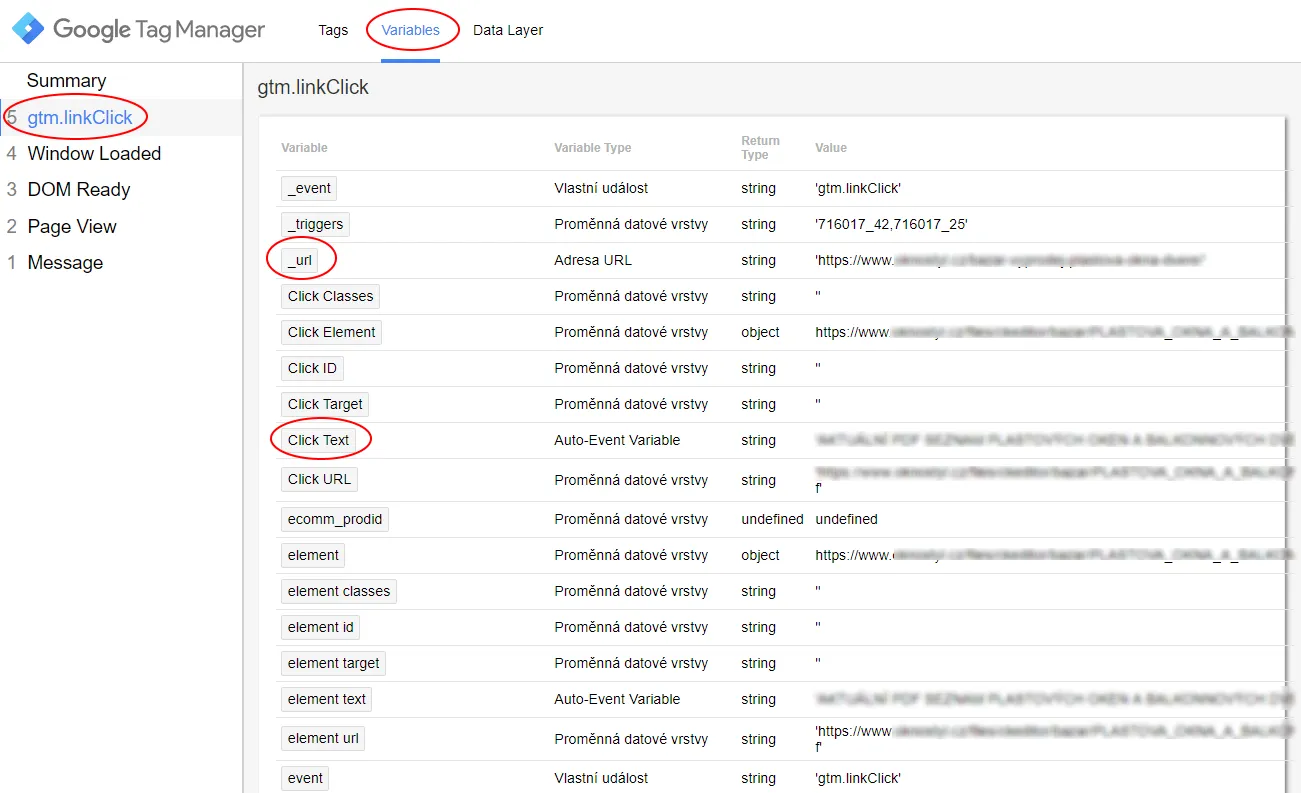Click the element classes variable chip
1301x793 pixels.
click(x=339, y=591)
